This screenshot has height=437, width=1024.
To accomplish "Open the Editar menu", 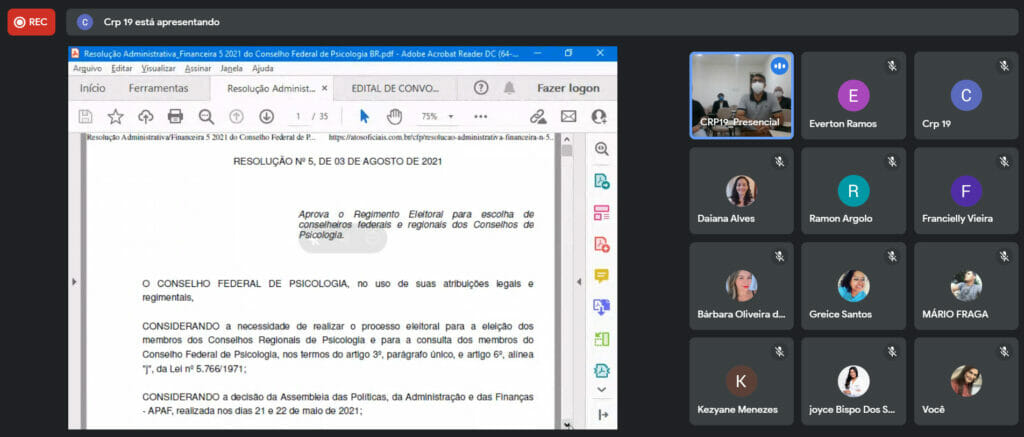I will tap(121, 68).
